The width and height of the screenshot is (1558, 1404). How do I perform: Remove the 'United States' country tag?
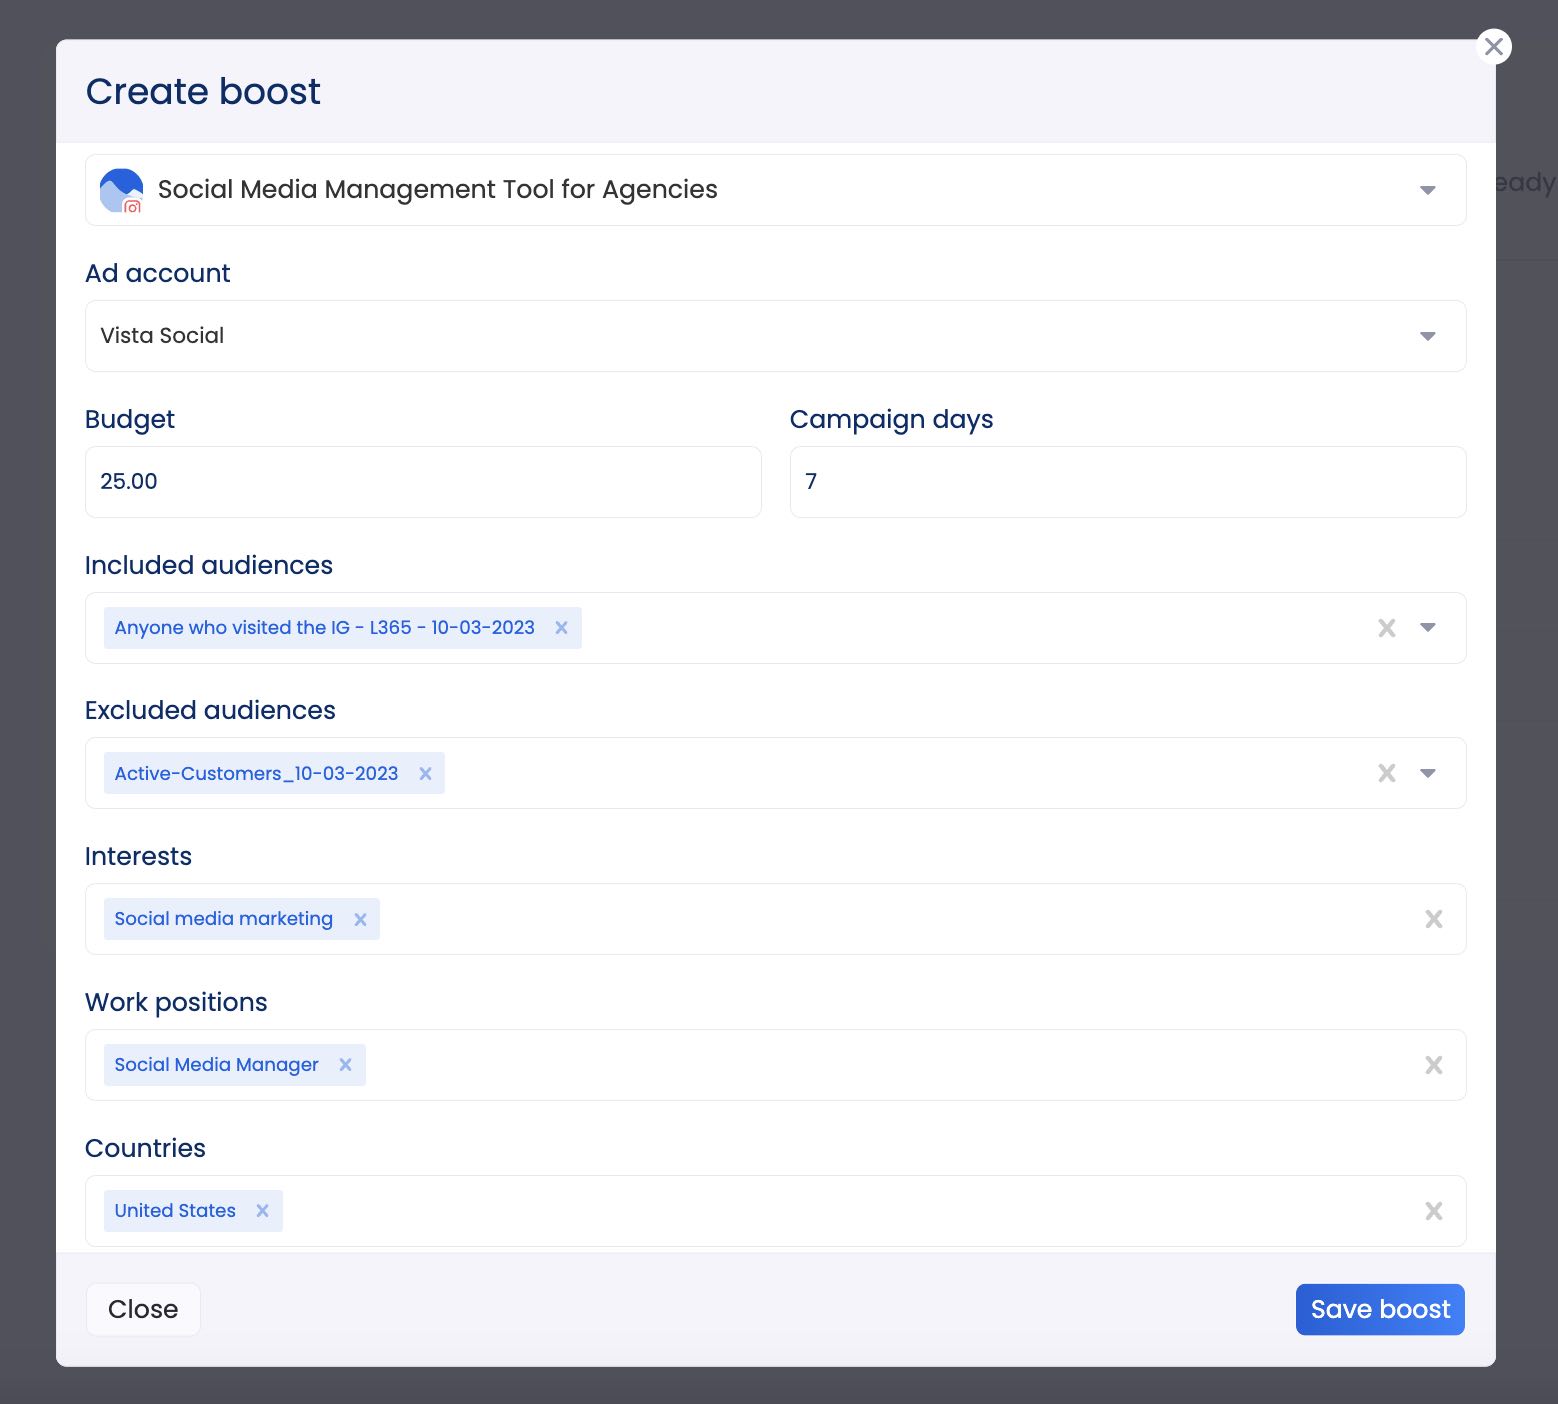pos(262,1211)
